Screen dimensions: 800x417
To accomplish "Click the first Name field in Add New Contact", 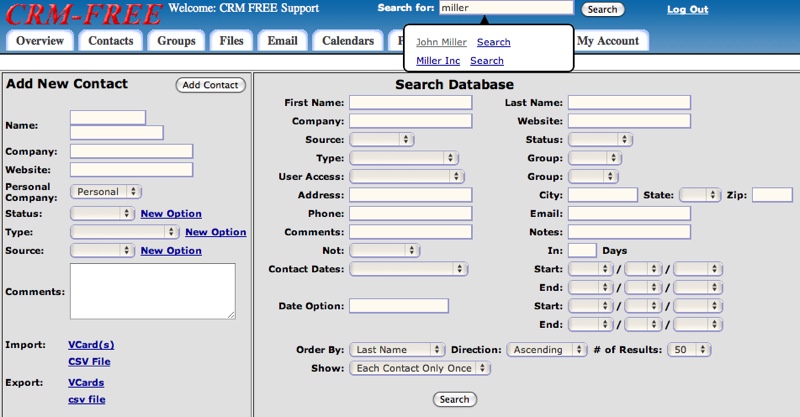I will (108, 118).
